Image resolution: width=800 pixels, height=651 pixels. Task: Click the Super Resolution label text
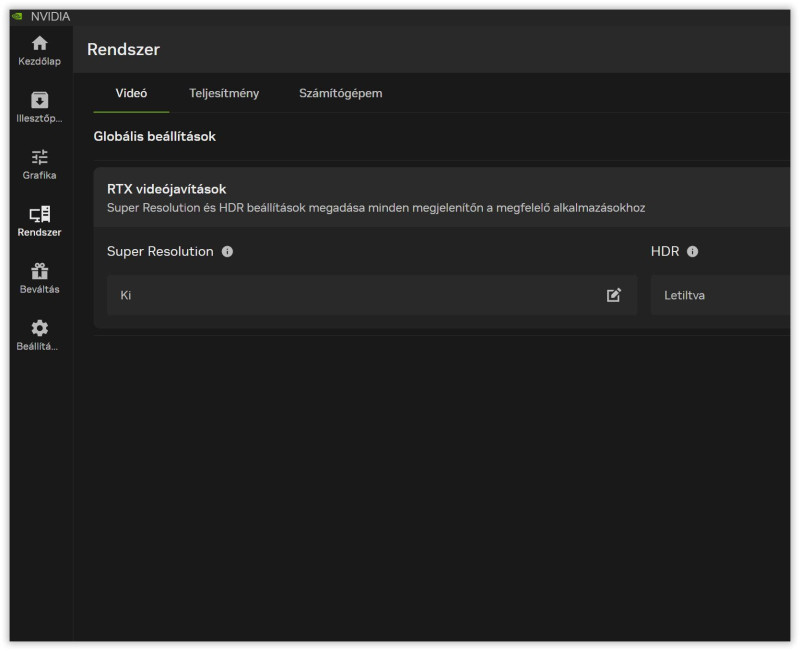point(160,251)
